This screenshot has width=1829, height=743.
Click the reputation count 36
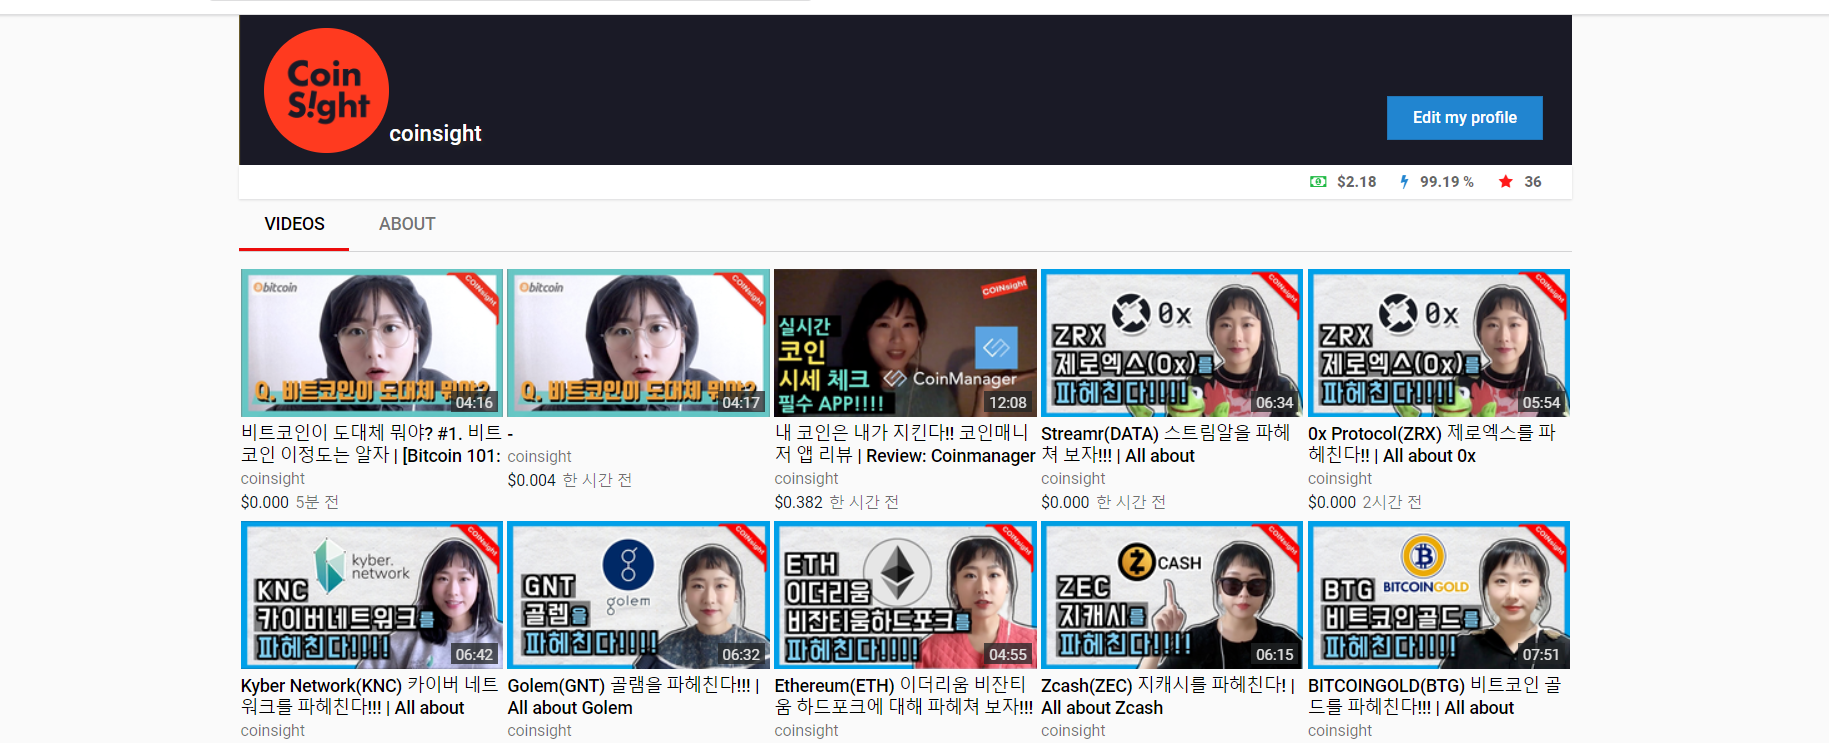pos(1532,182)
